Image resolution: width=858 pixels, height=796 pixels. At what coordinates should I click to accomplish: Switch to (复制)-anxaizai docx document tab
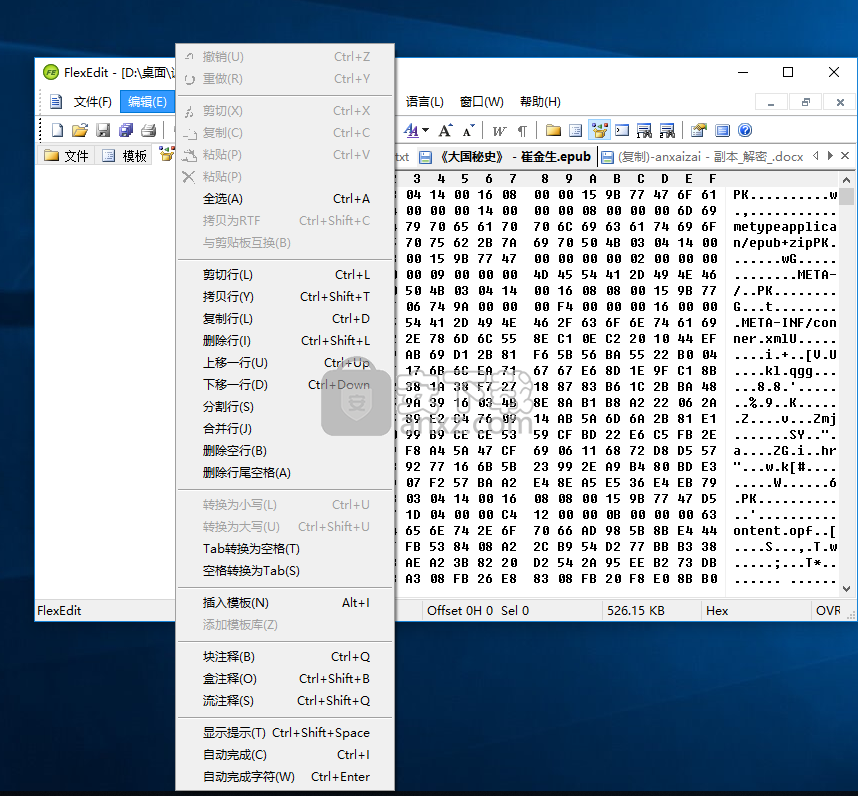tap(703, 157)
